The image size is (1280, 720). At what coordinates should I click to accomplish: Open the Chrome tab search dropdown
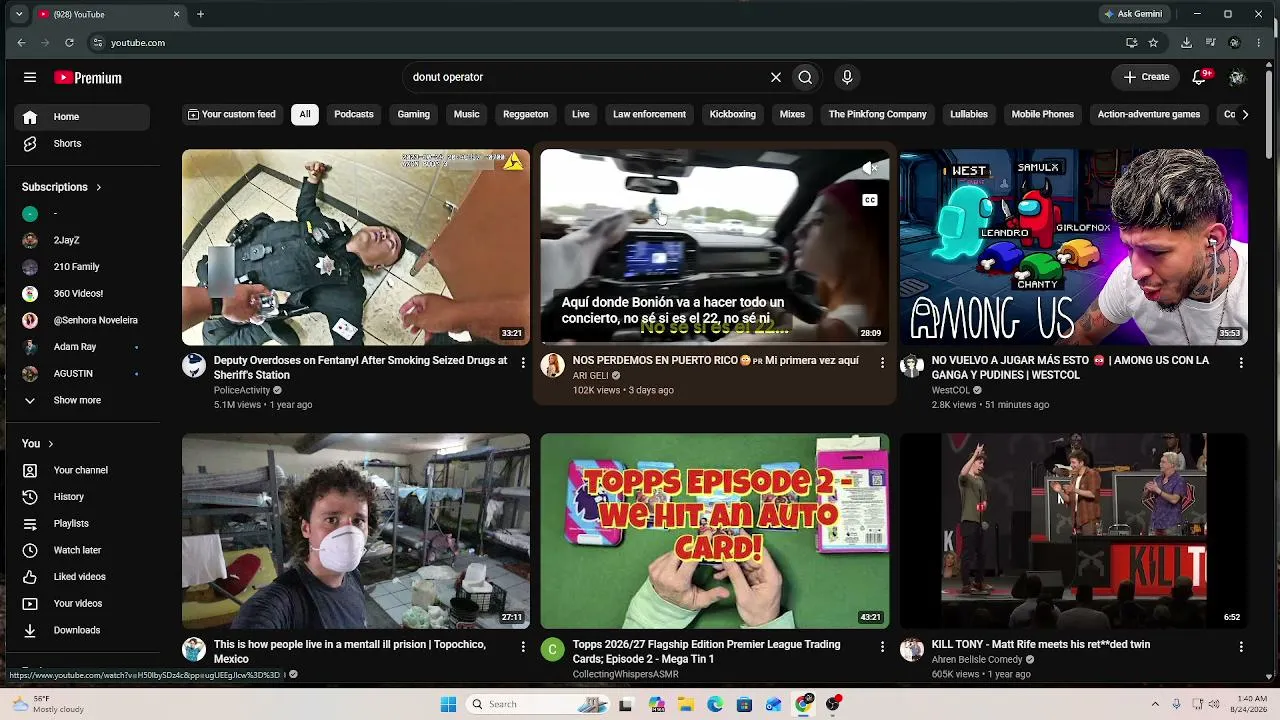(19, 14)
